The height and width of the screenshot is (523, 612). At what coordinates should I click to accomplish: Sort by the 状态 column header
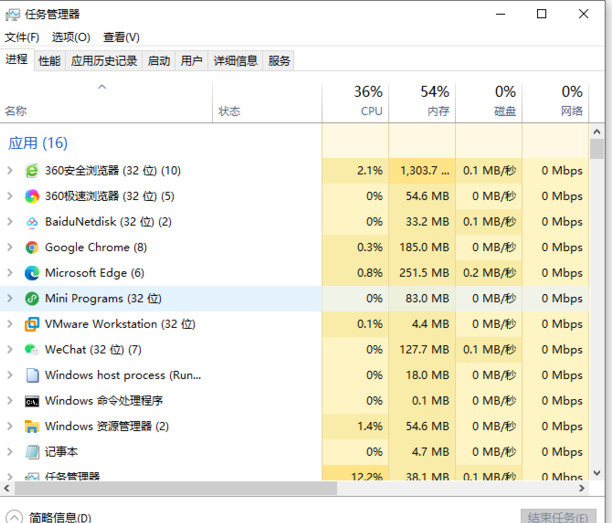[x=267, y=102]
